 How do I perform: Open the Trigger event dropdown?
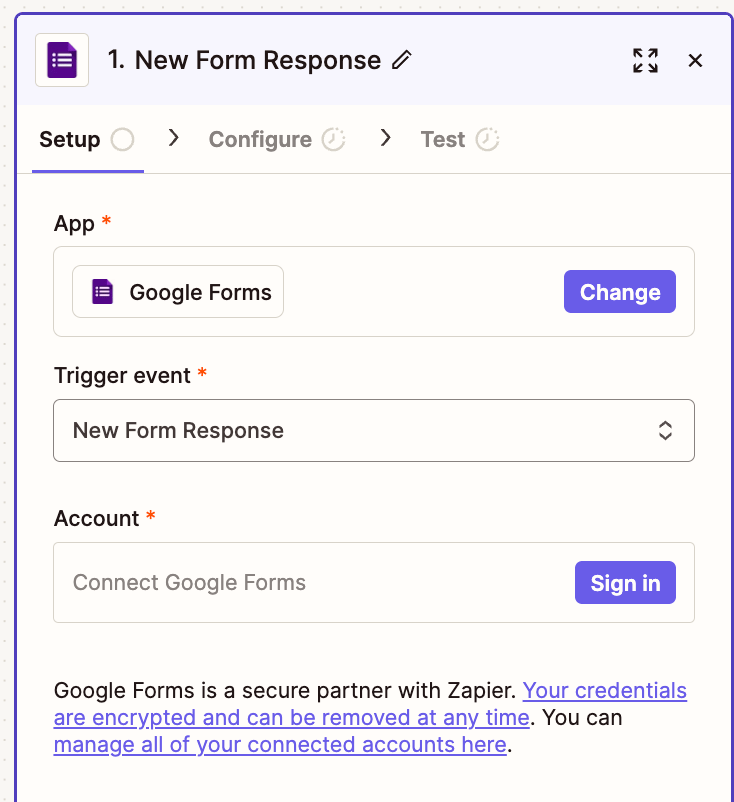(373, 431)
